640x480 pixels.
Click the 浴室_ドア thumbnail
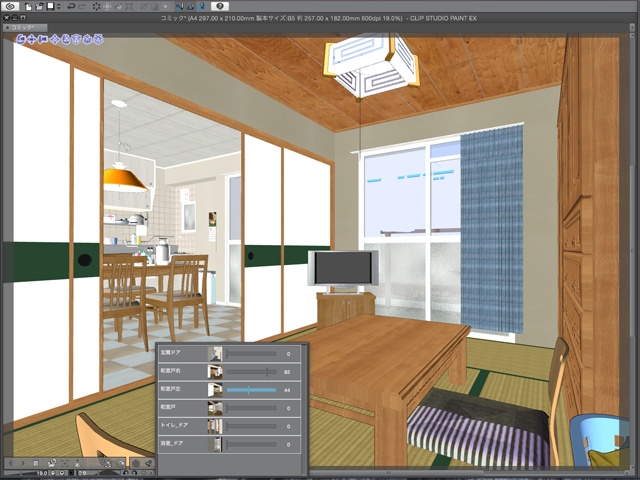215,444
